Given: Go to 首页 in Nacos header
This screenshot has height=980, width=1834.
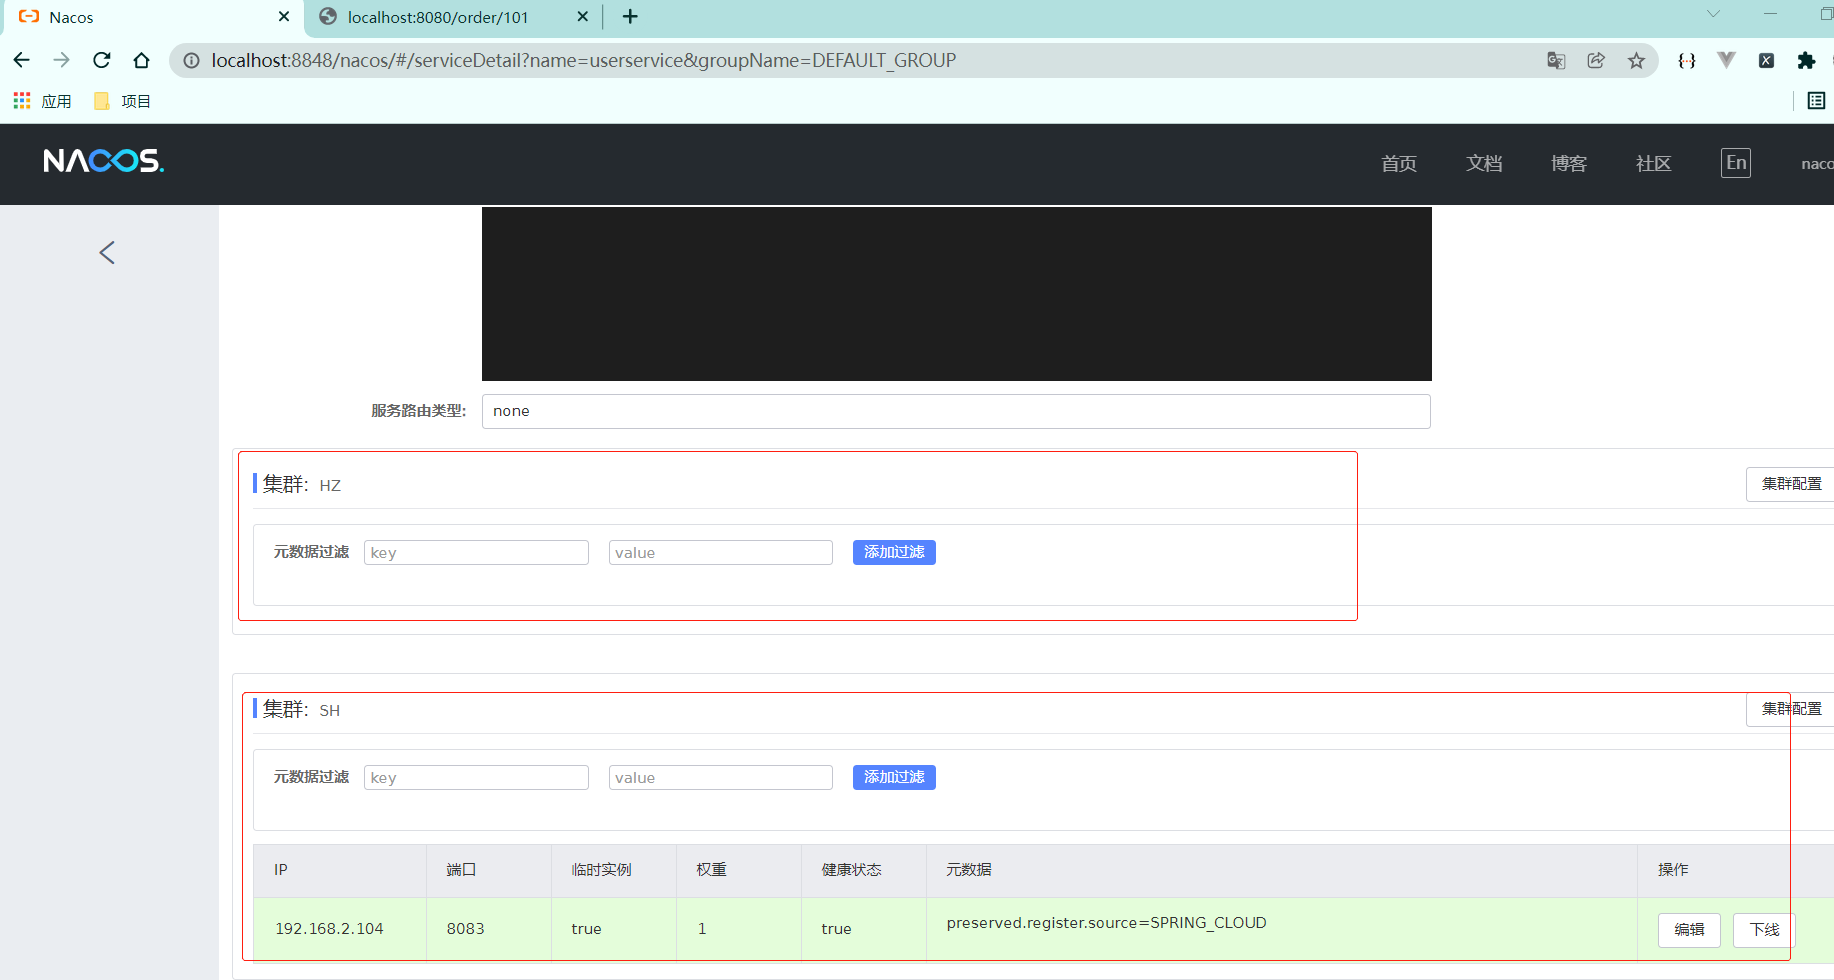Looking at the screenshot, I should [1399, 163].
